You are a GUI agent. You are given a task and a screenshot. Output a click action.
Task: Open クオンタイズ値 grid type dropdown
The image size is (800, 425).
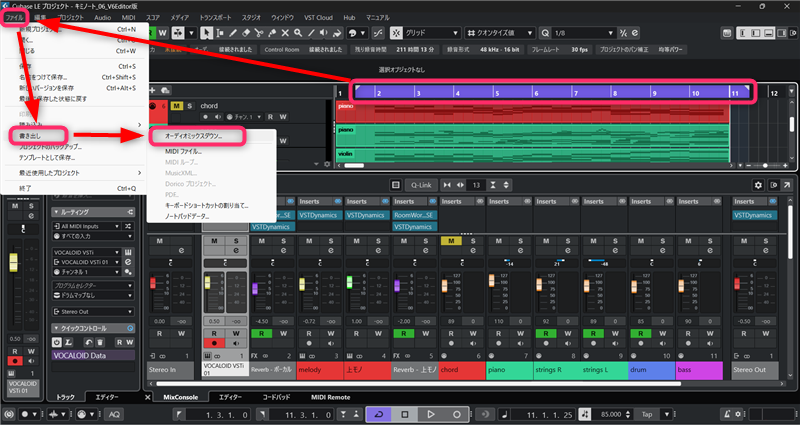500,33
